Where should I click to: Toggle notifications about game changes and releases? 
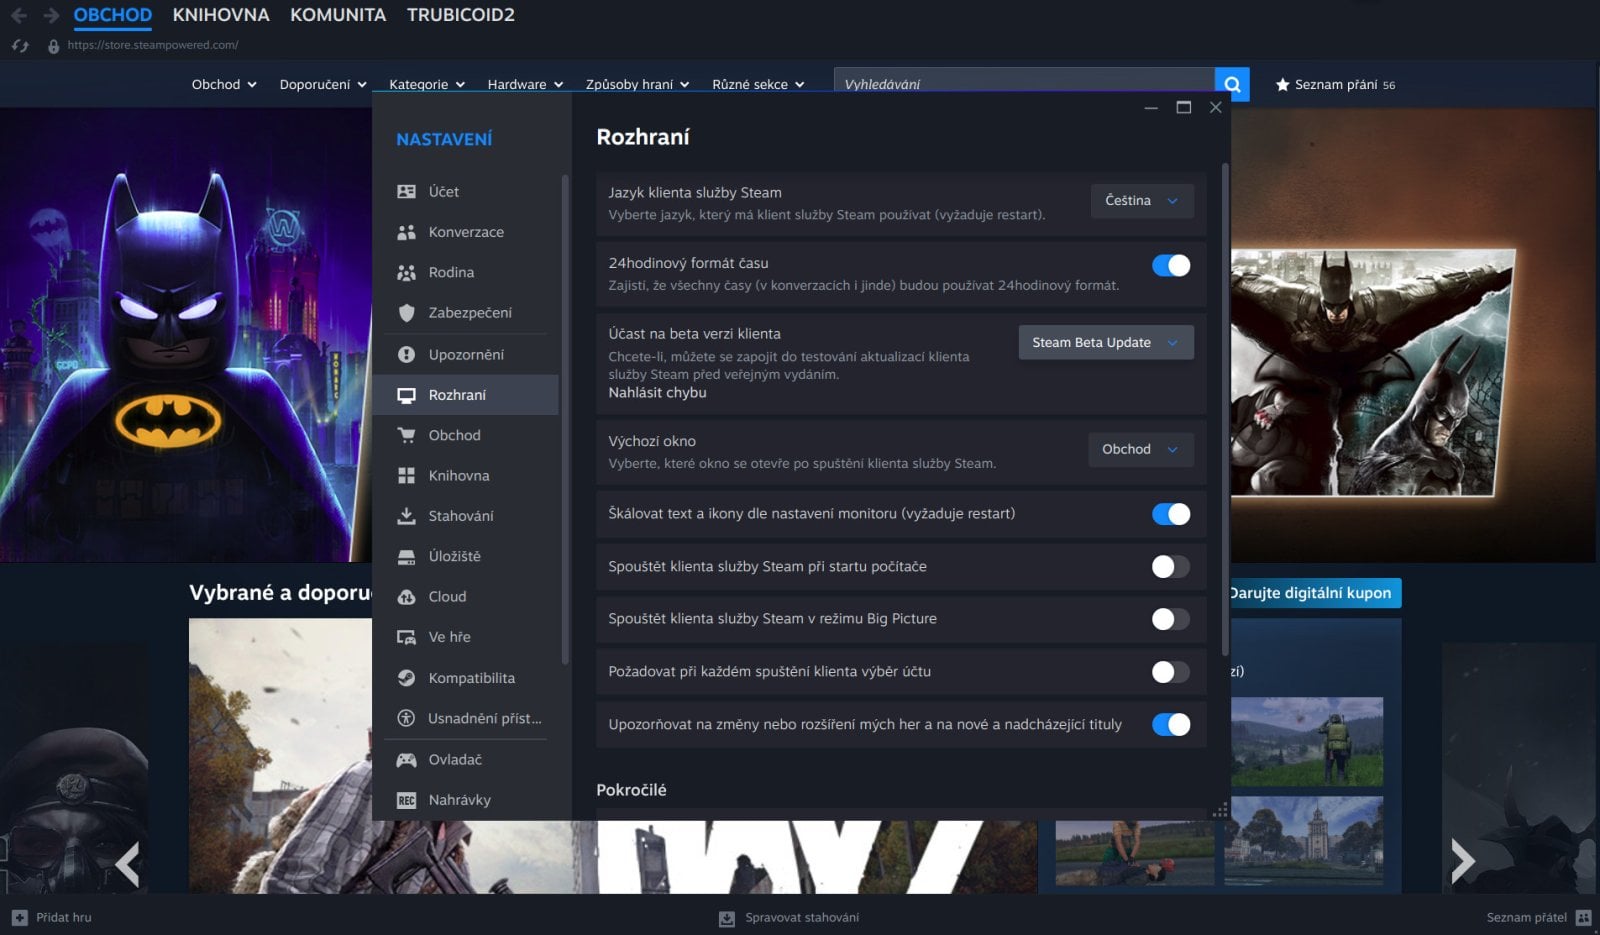[x=1171, y=724]
